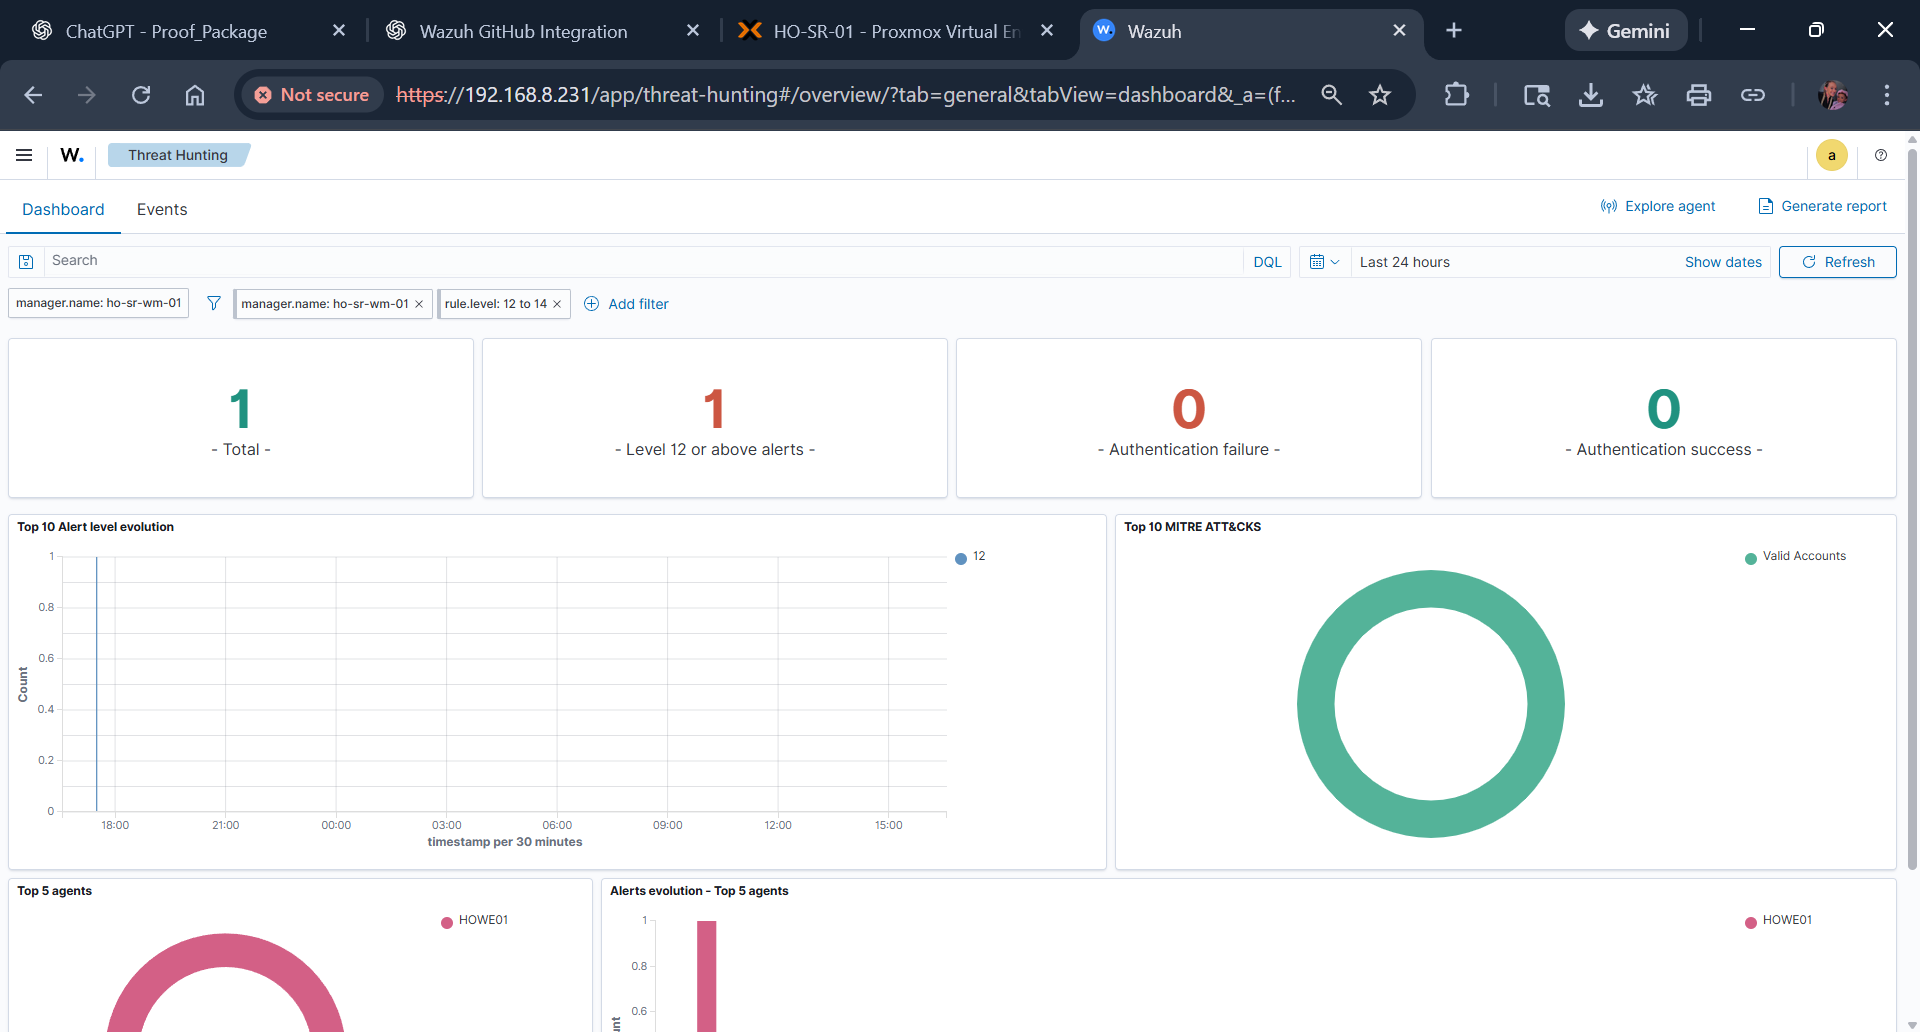This screenshot has width=1920, height=1032.
Task: Open the Generate report document icon
Action: coord(1764,206)
